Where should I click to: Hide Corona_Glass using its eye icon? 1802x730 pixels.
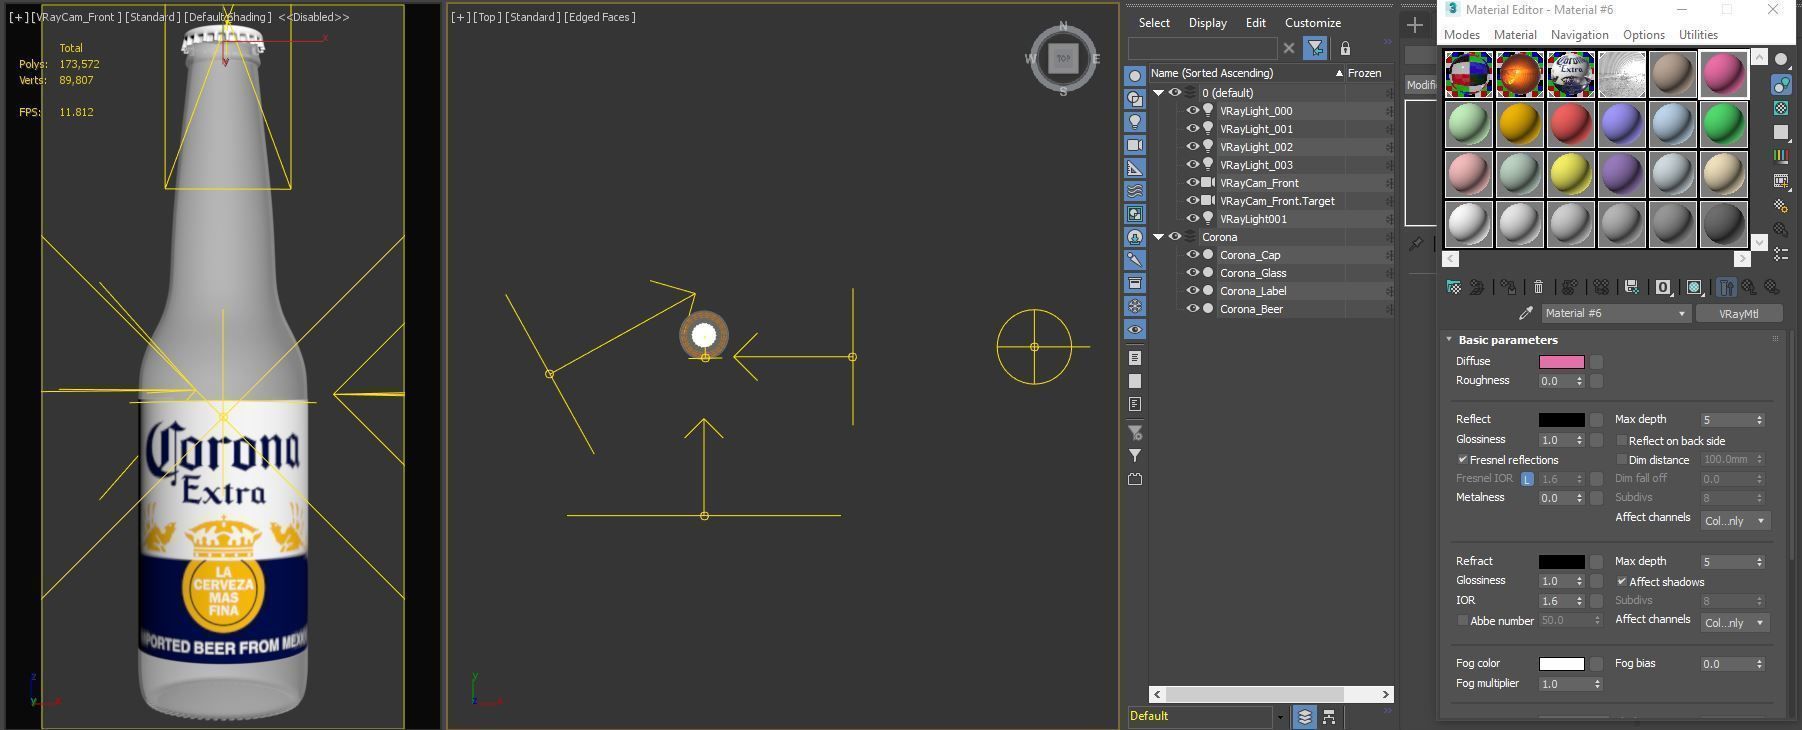1192,273
